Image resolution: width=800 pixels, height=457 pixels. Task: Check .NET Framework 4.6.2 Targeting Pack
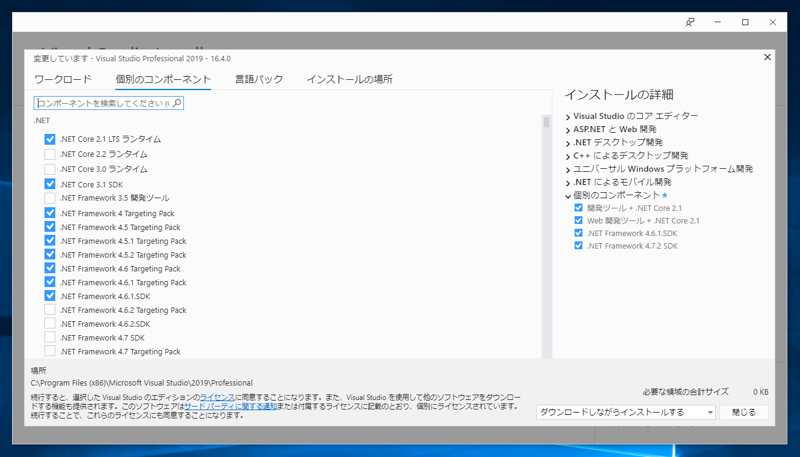point(49,309)
